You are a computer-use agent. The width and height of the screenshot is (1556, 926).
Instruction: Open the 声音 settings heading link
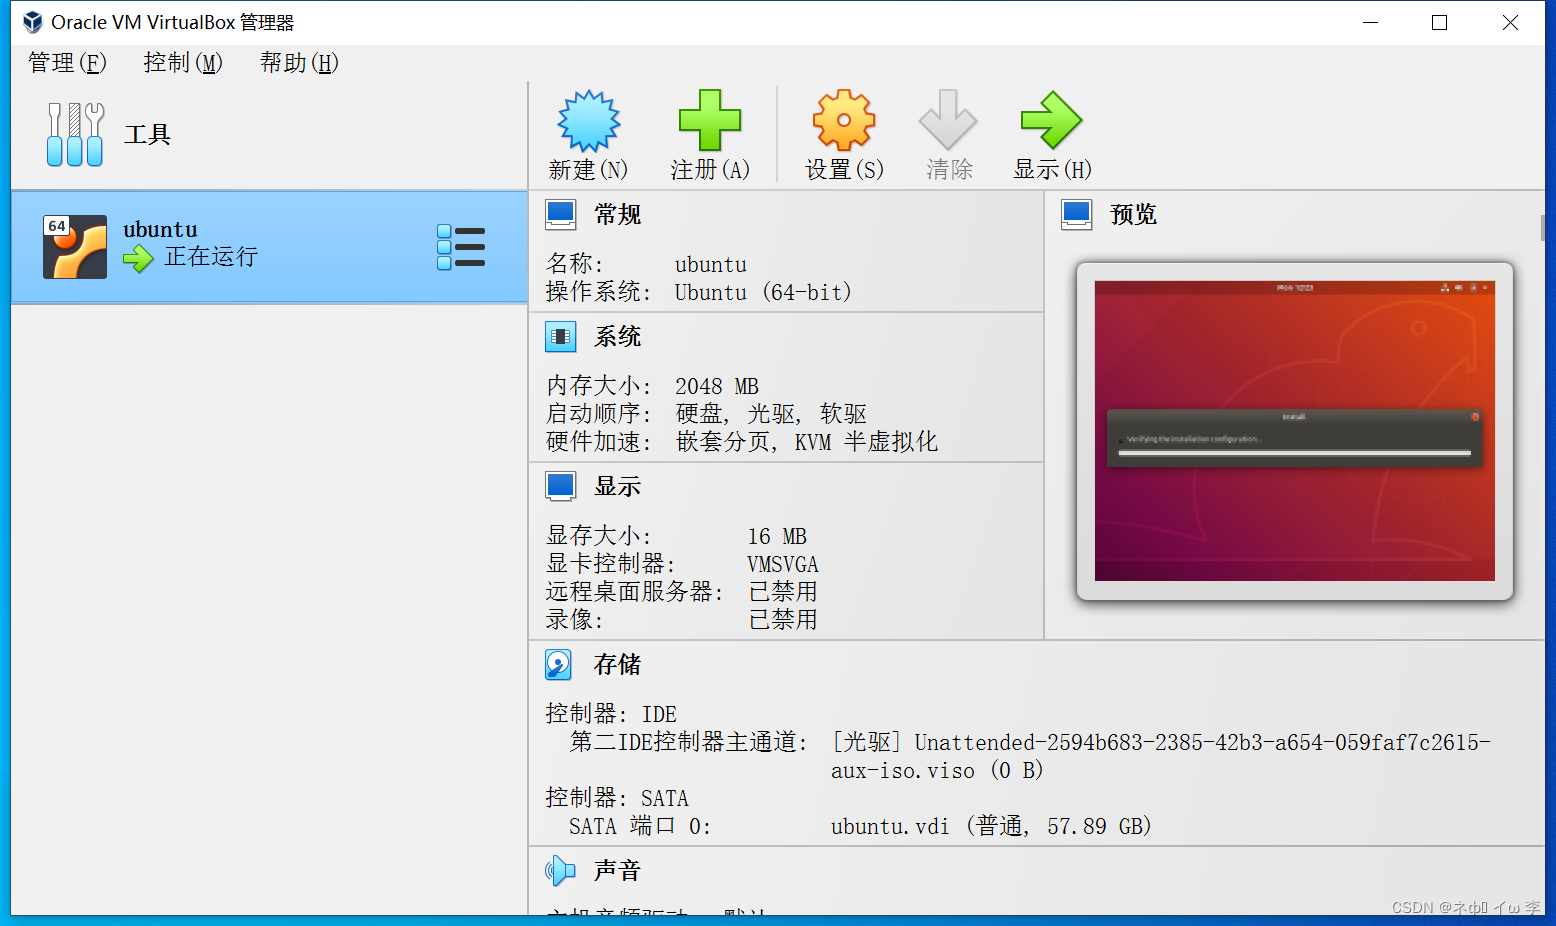[x=617, y=871]
